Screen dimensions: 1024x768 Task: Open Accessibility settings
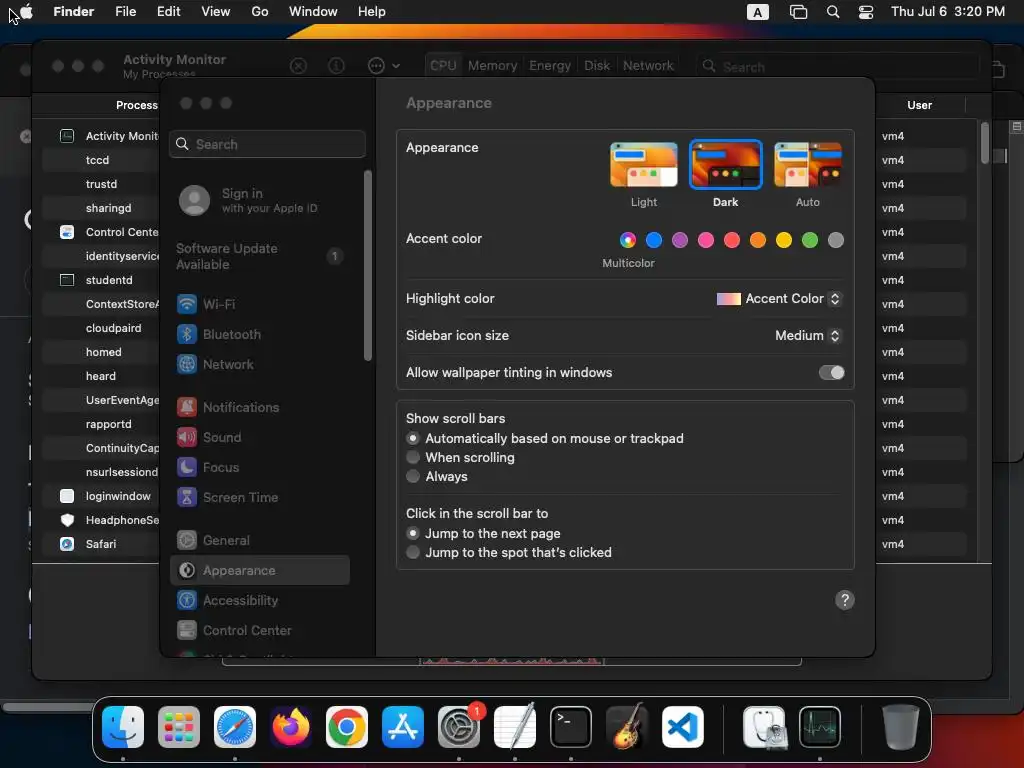point(261,601)
